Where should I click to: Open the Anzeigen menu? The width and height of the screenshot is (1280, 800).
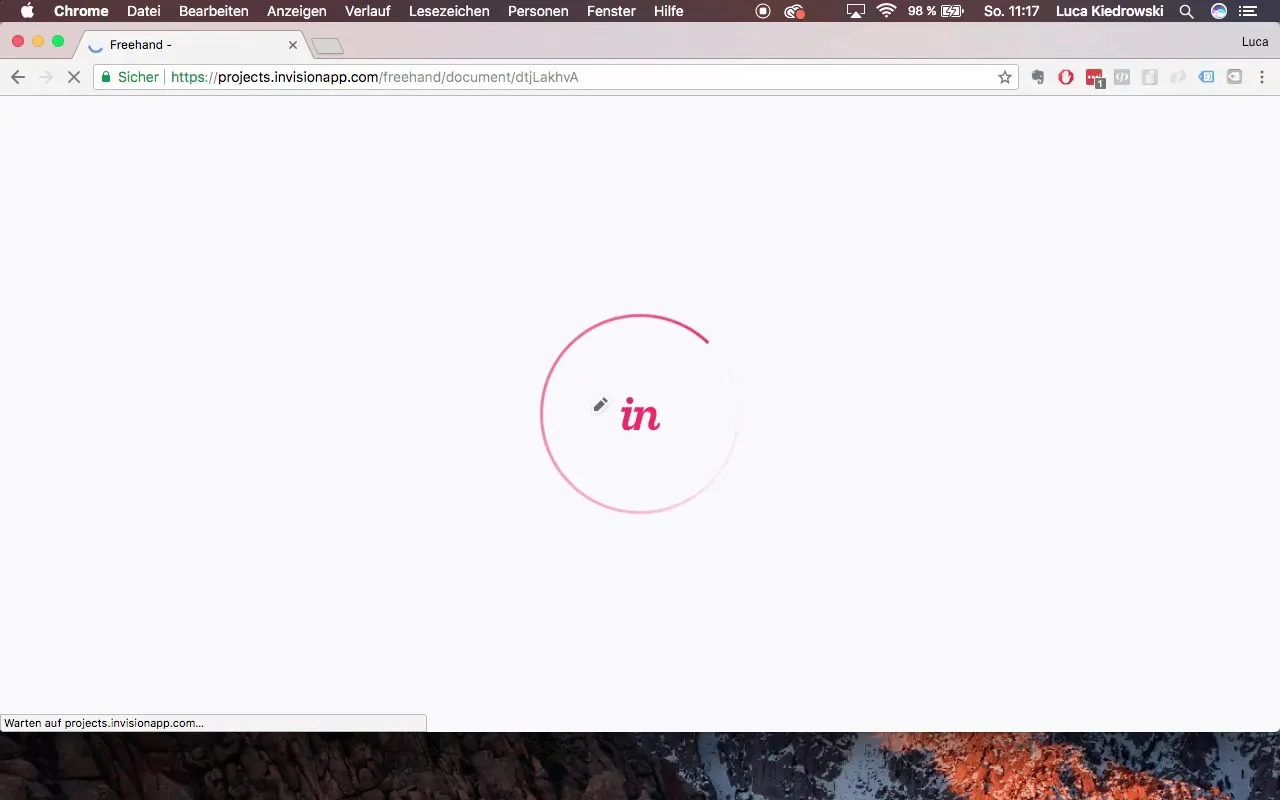(x=297, y=11)
